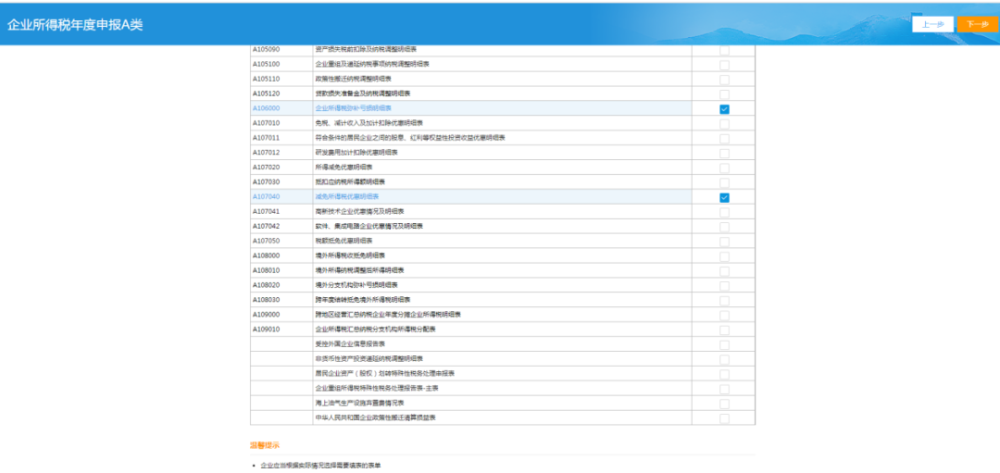Click the 下一步 (next step) button

977,24
